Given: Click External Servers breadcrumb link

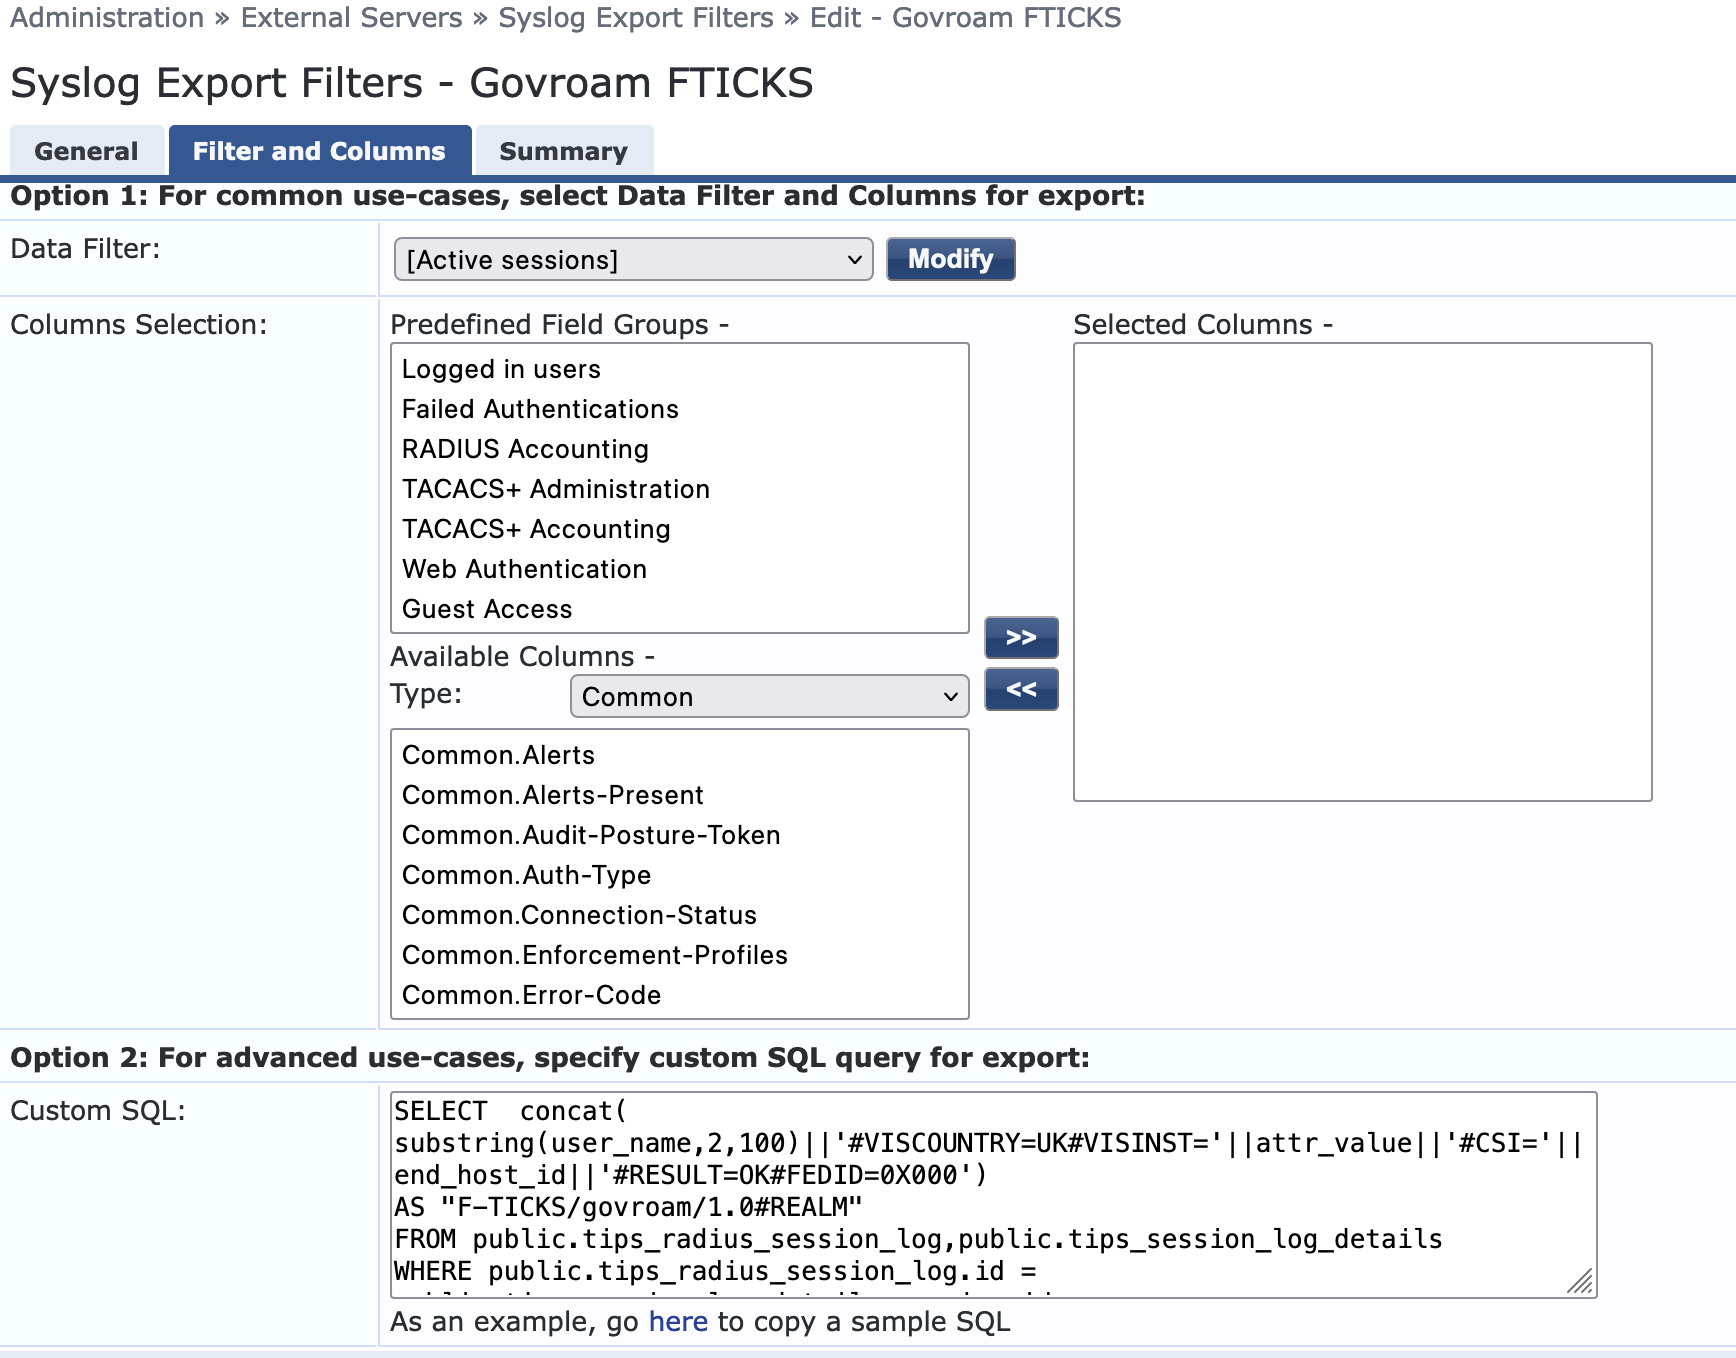Looking at the screenshot, I should click(x=351, y=18).
